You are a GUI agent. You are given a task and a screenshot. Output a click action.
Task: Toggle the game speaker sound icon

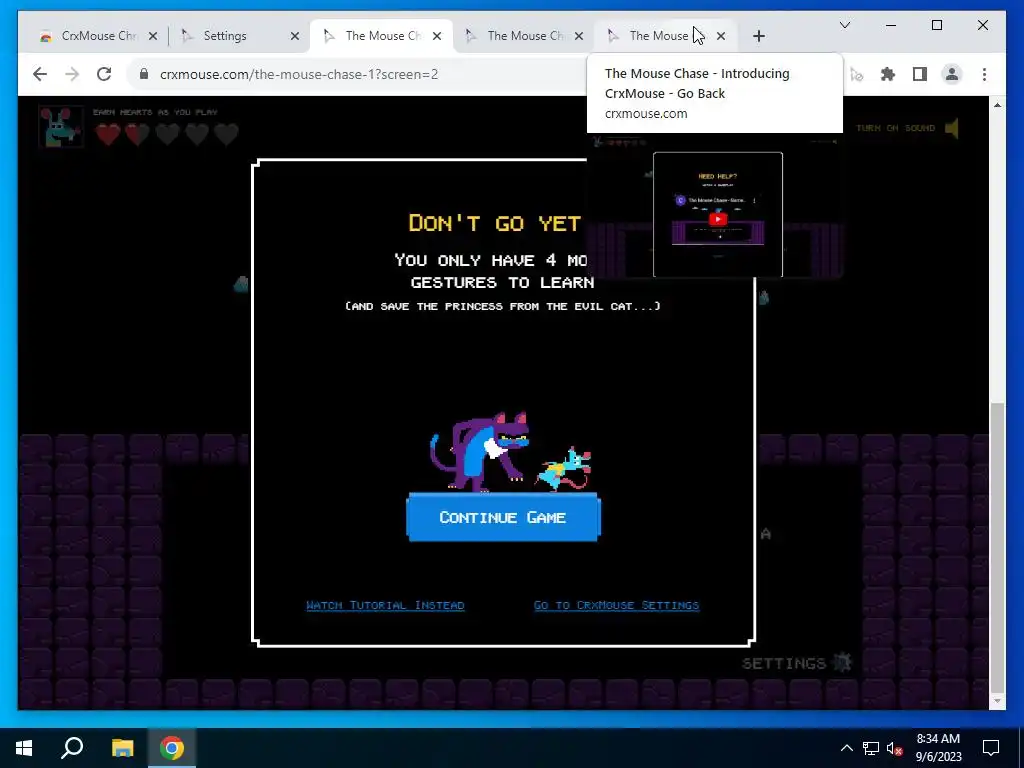coord(952,128)
